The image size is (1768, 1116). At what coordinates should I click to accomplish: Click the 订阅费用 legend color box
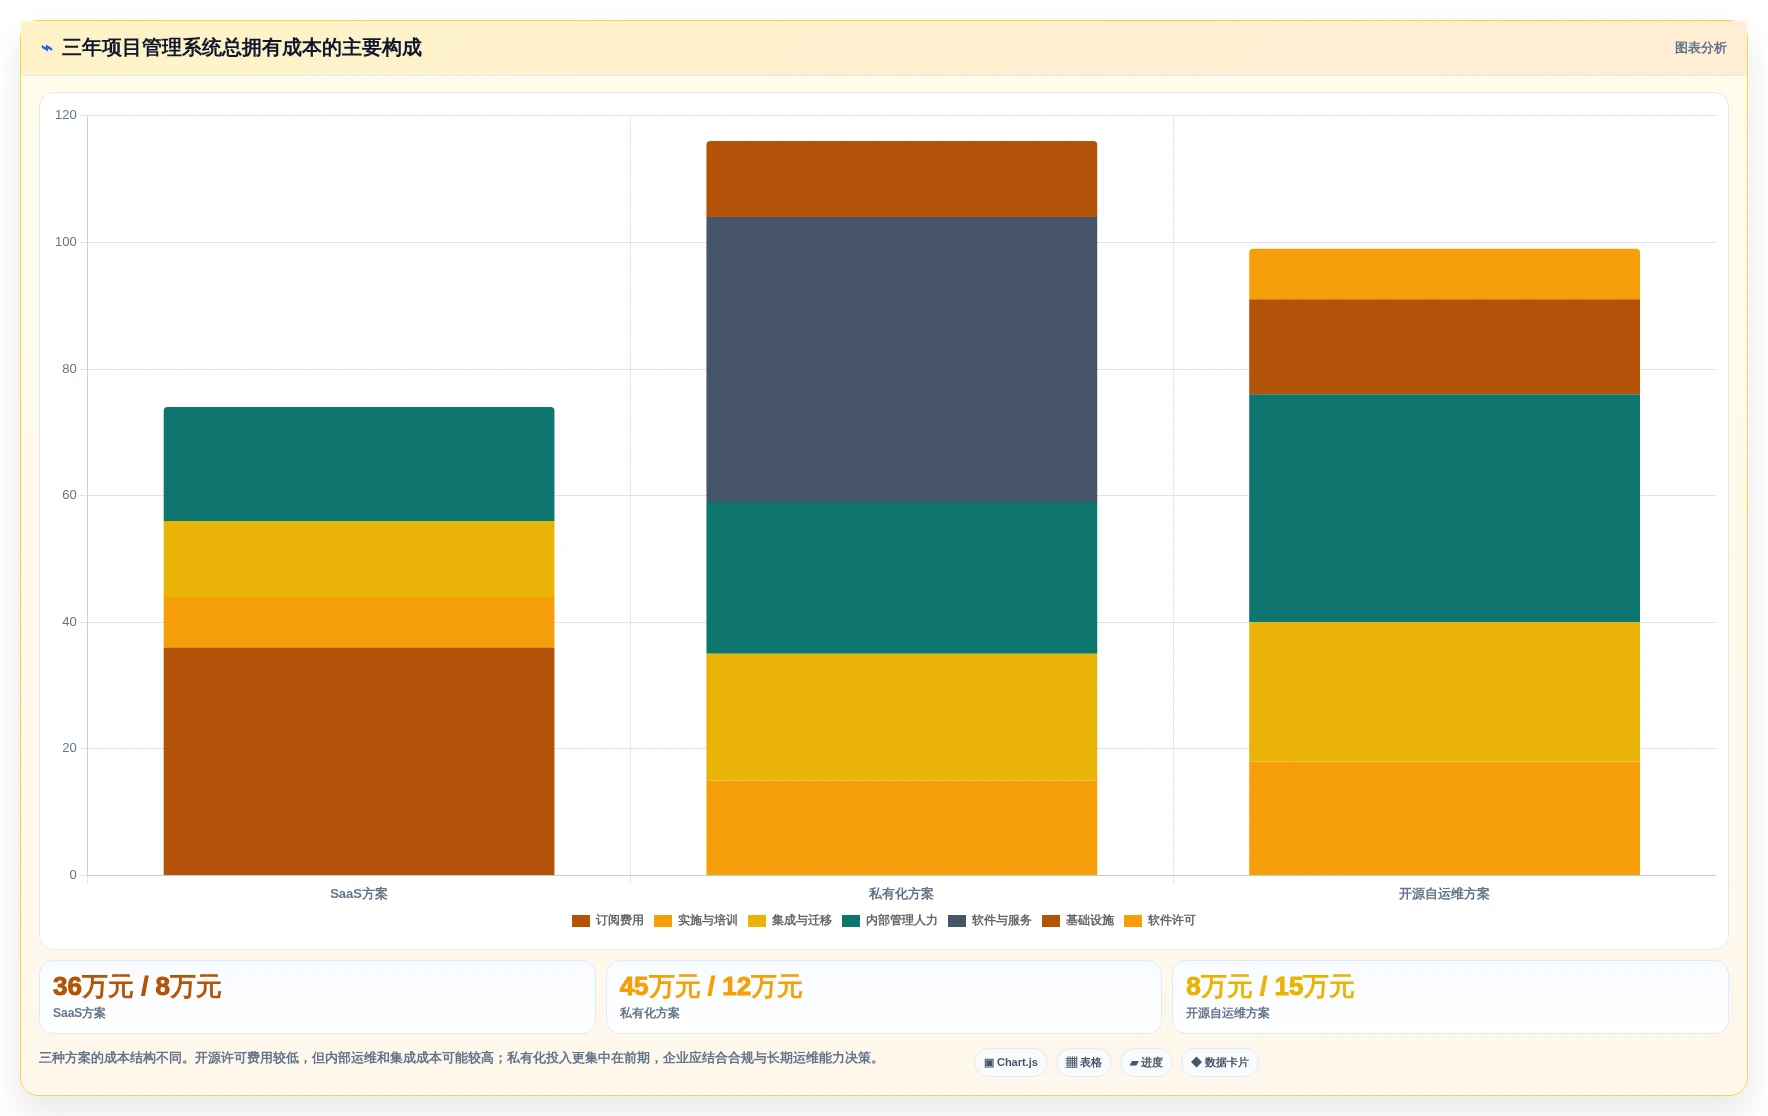point(581,921)
